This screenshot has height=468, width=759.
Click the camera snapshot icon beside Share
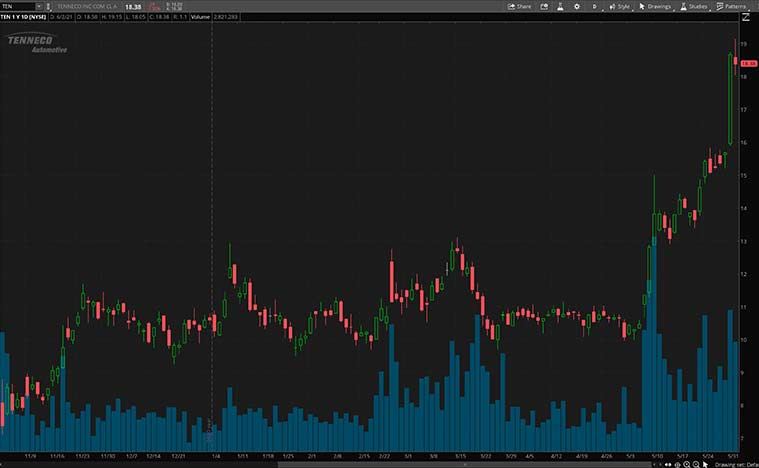(x=542, y=6)
